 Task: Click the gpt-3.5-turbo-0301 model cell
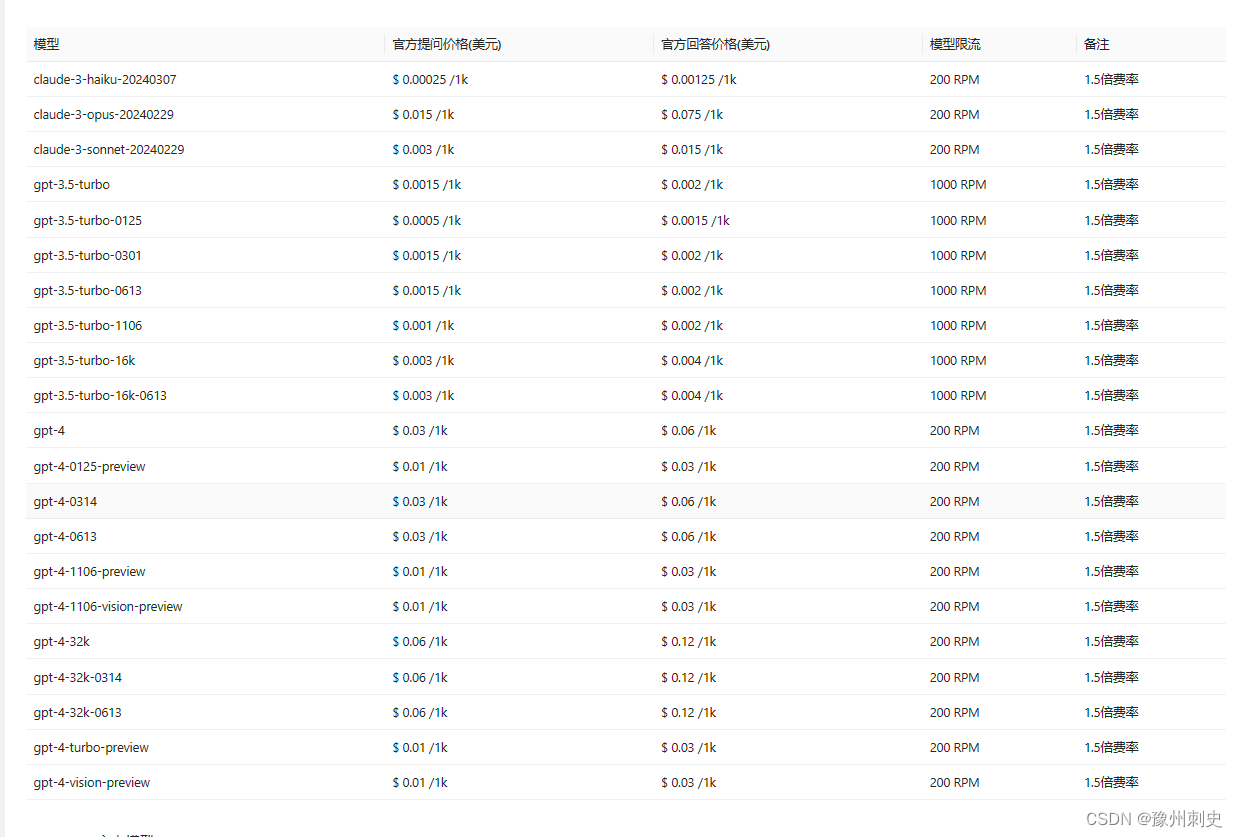click(88, 255)
